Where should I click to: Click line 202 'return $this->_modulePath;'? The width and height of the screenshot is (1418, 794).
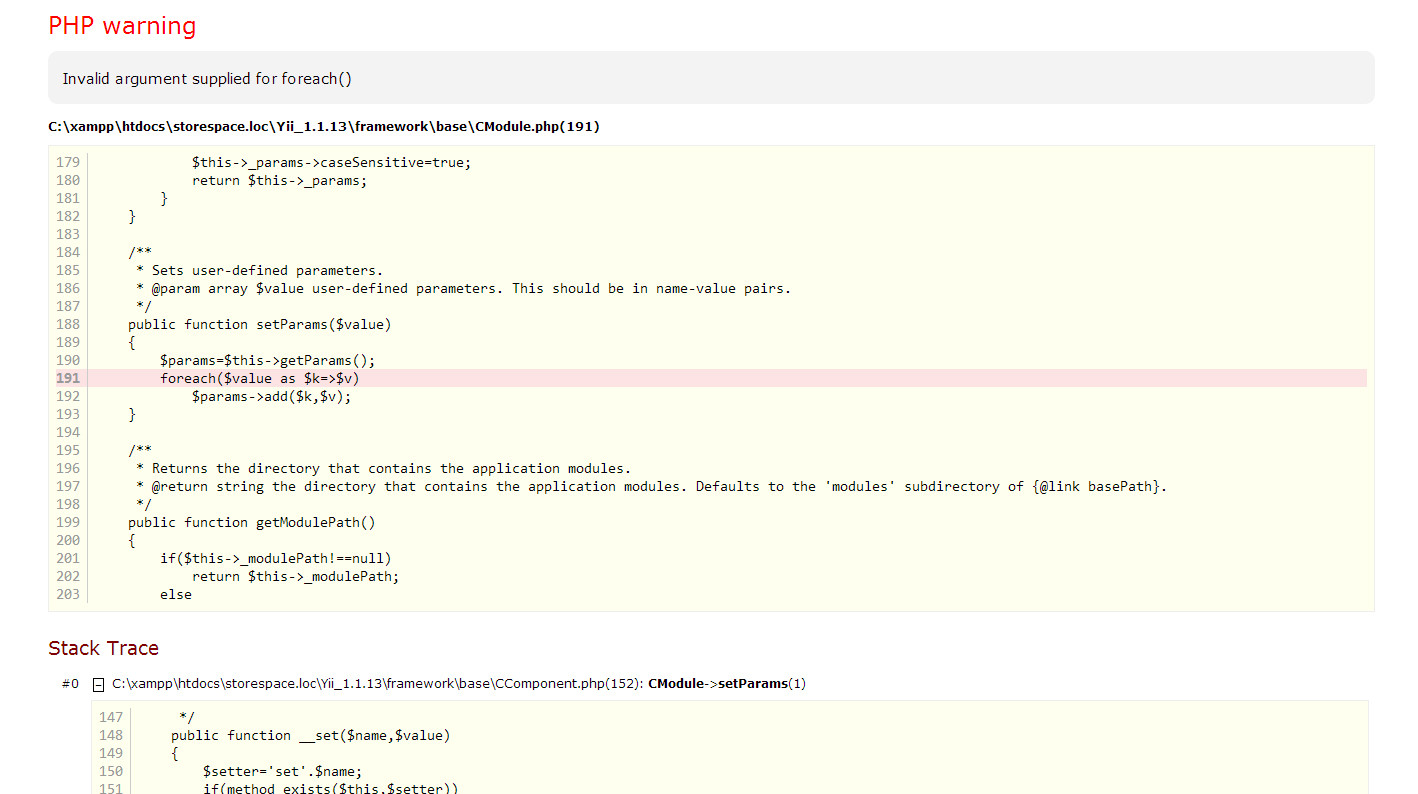point(295,576)
